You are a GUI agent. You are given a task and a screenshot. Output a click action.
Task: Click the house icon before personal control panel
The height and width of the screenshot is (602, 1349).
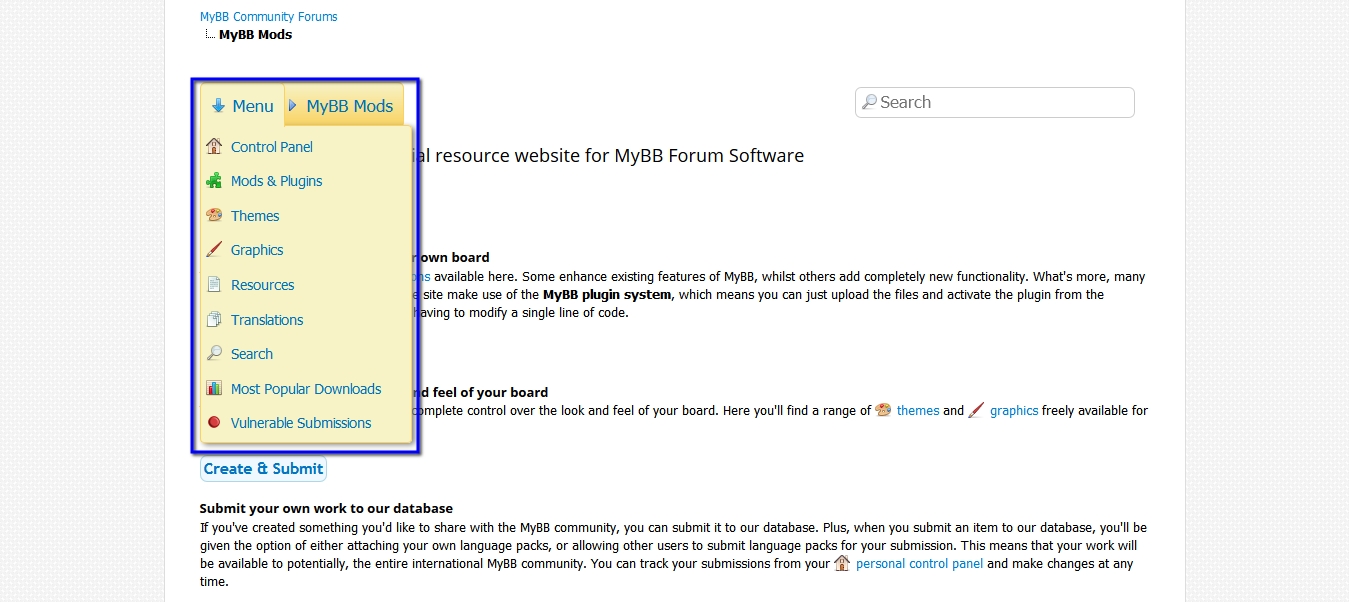842,563
